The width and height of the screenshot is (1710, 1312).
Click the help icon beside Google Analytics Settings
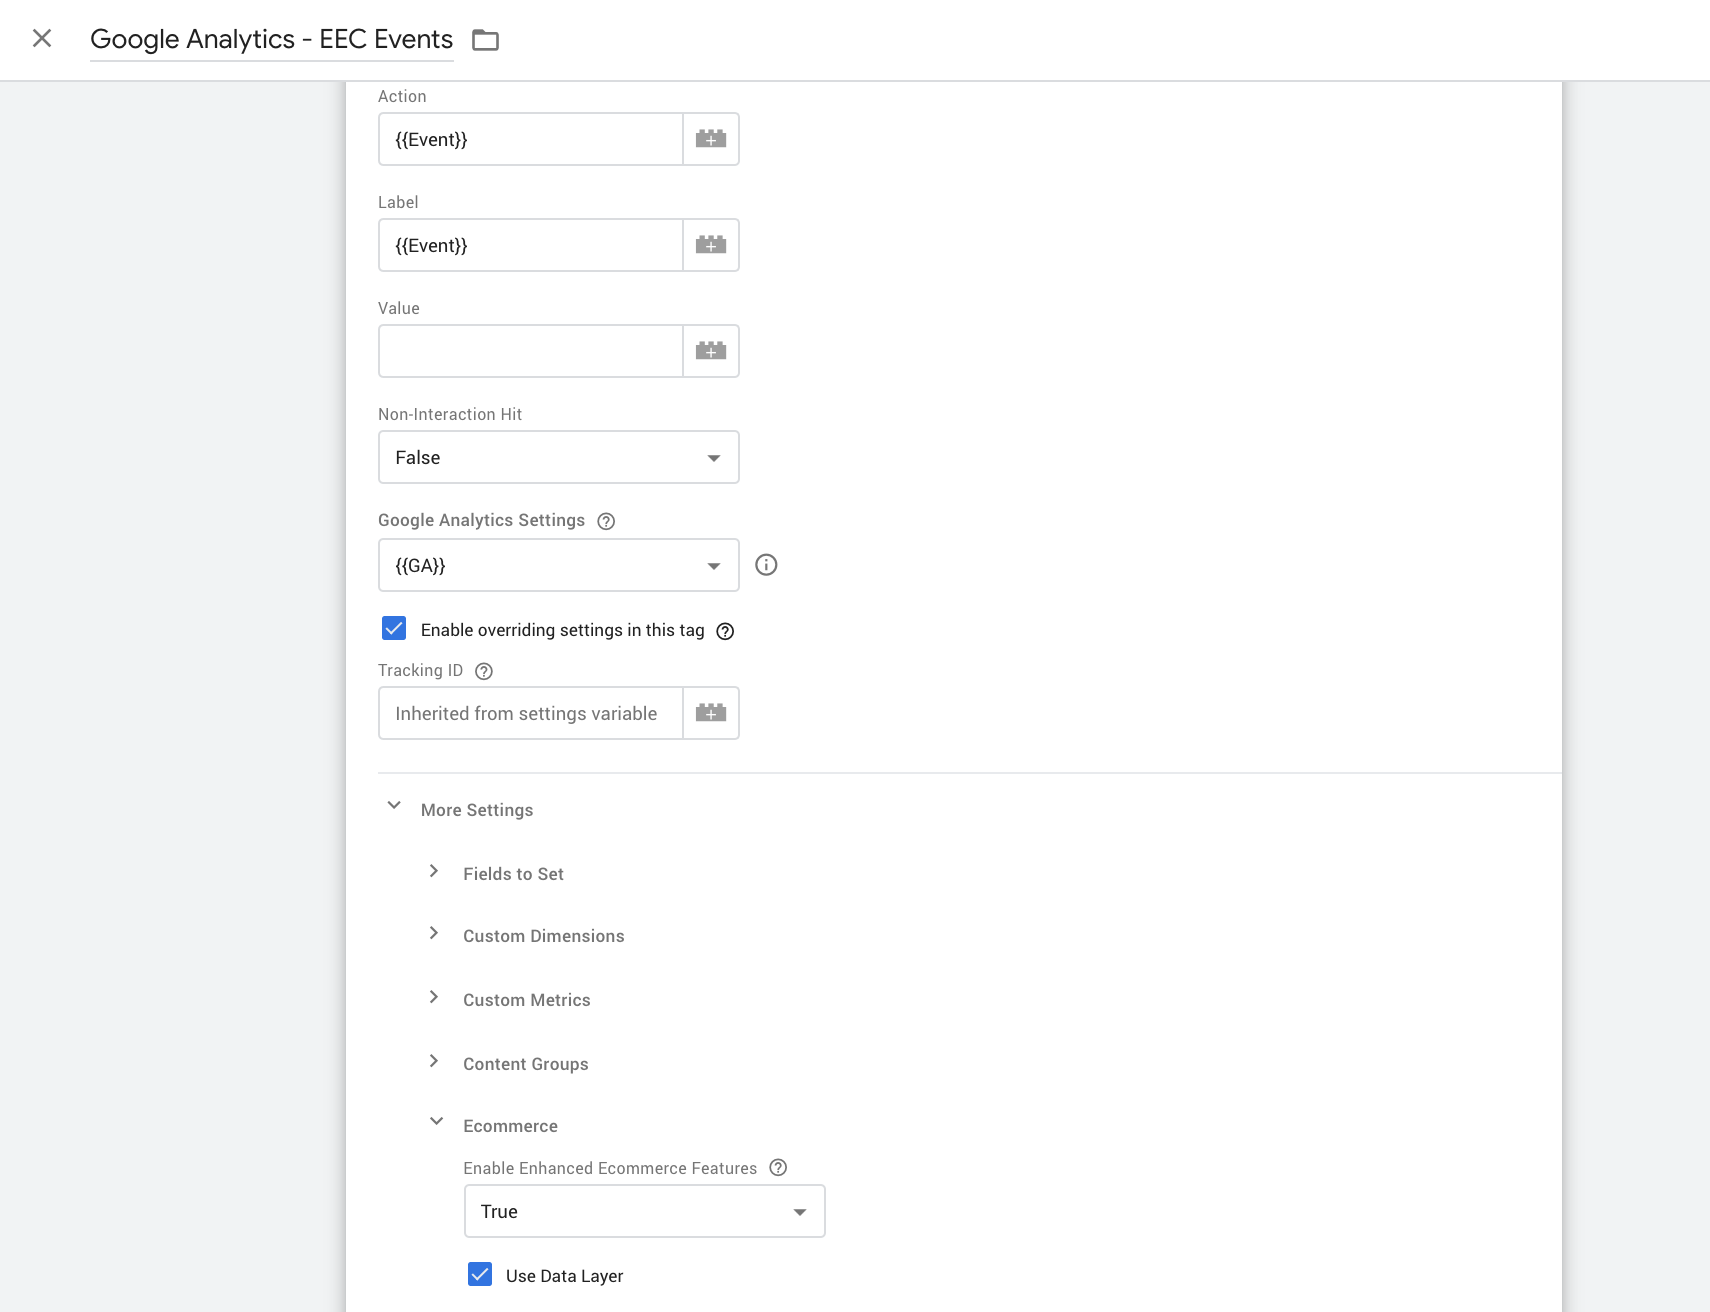606,521
